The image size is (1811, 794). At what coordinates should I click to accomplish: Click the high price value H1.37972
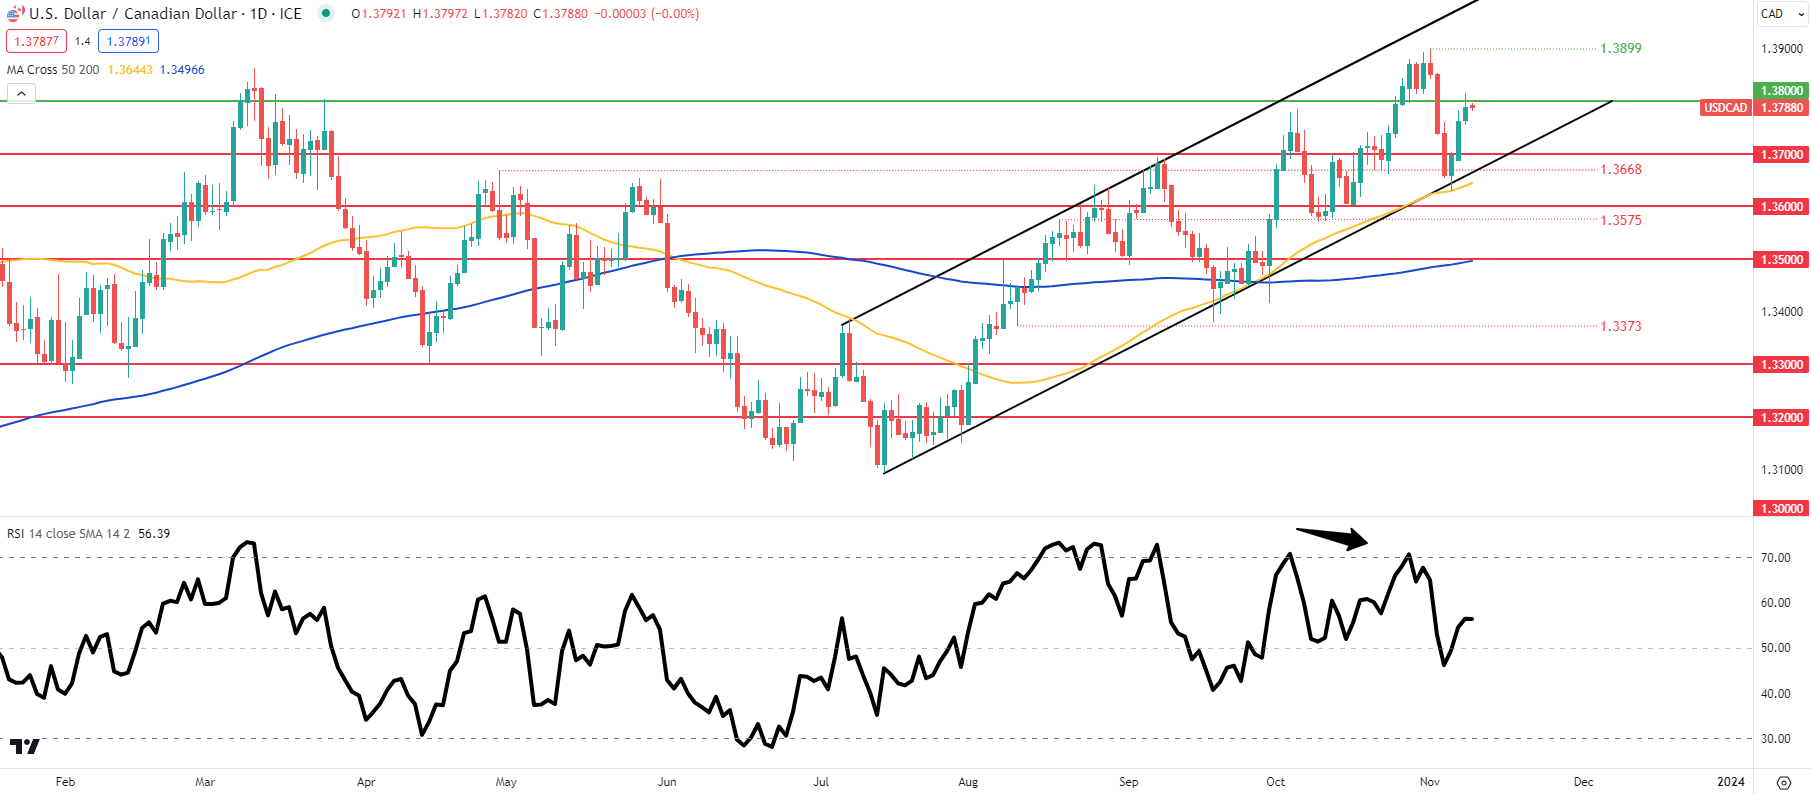(x=440, y=14)
